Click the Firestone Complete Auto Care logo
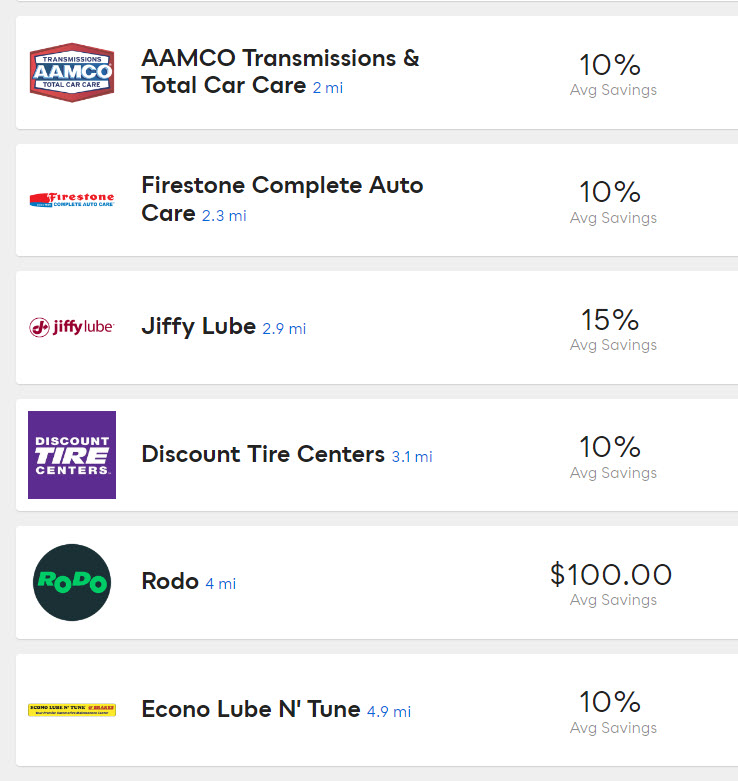This screenshot has width=738, height=781. (71, 200)
